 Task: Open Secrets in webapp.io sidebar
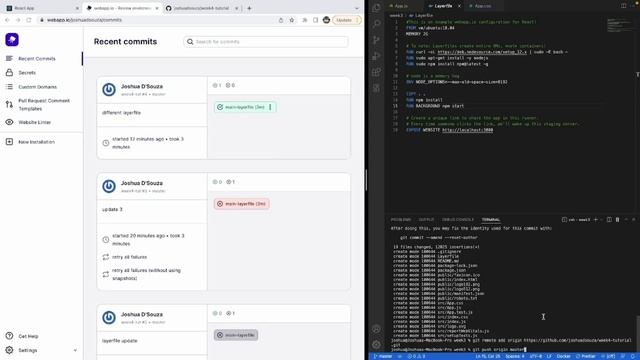pos(27,73)
